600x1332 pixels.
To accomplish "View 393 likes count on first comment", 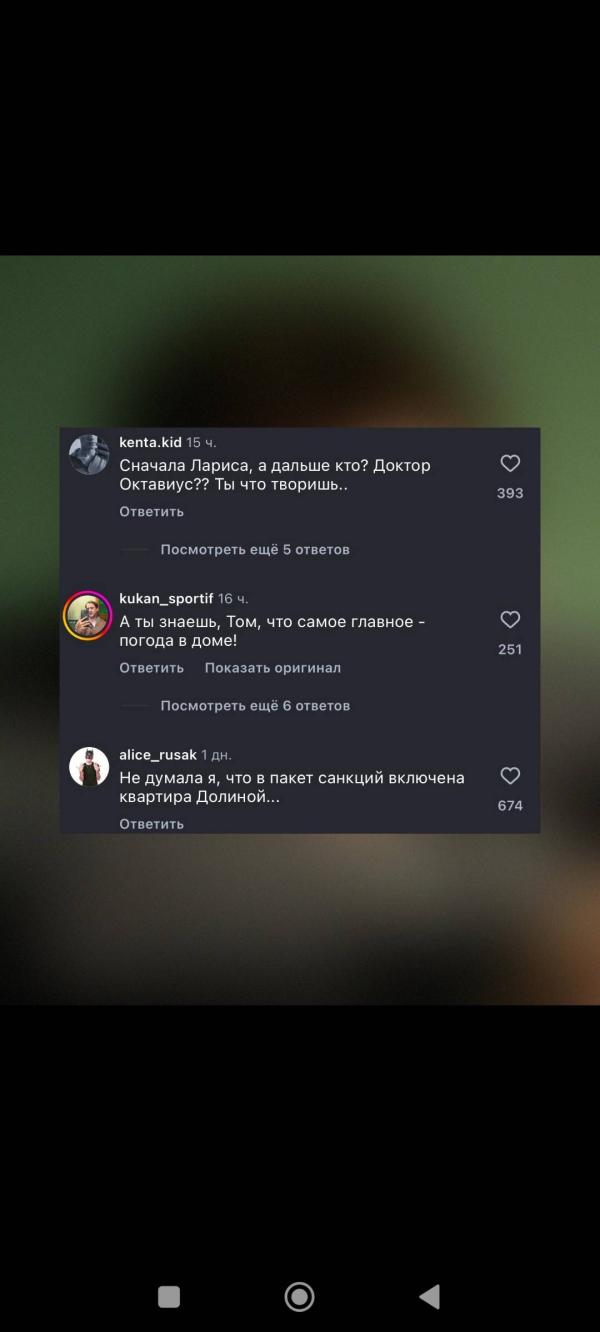I will coord(510,493).
